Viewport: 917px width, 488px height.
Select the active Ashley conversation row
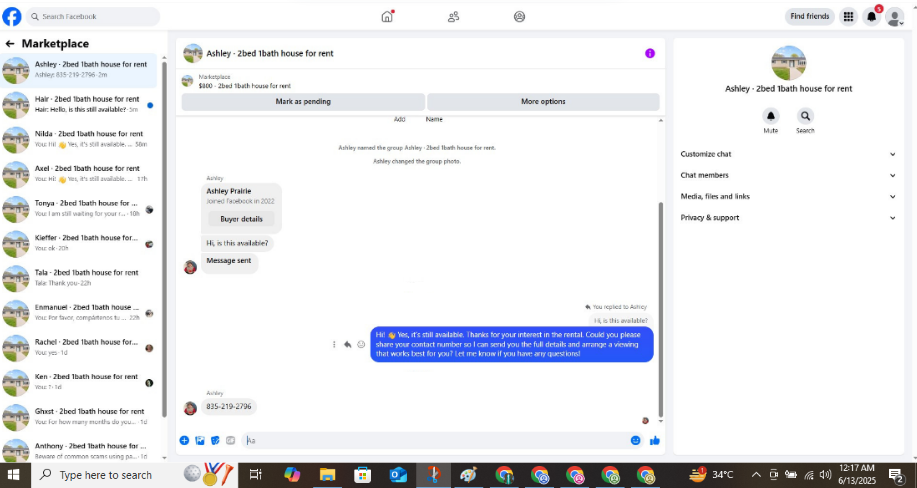tap(79, 70)
